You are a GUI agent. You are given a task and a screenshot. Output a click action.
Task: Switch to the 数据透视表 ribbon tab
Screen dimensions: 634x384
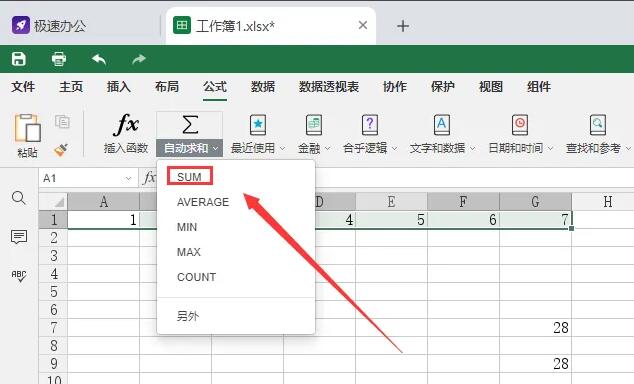pyautogui.click(x=329, y=87)
